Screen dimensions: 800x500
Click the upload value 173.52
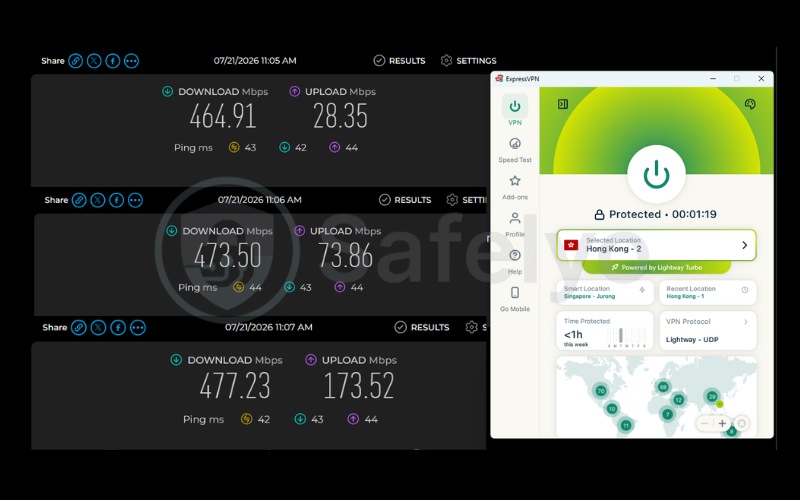pos(359,385)
